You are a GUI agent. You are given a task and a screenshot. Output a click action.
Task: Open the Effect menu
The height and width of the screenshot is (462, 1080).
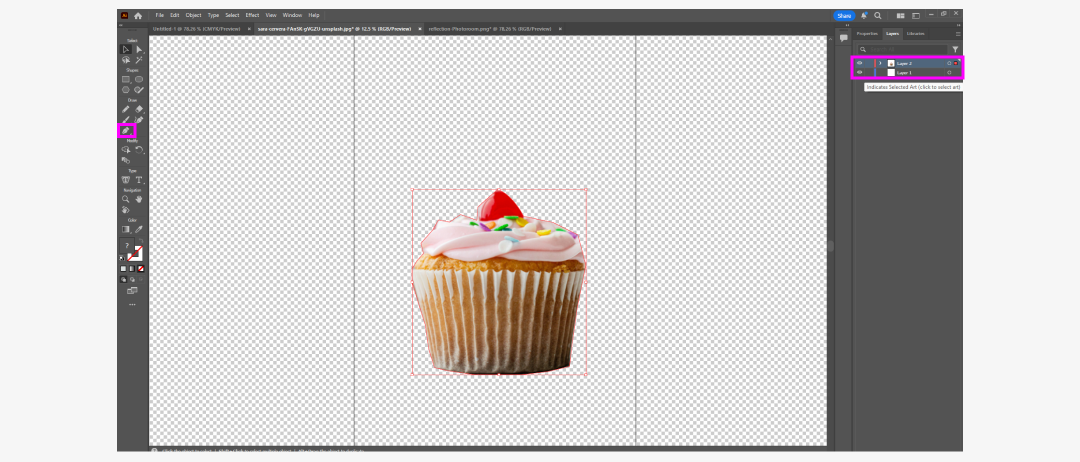click(252, 16)
